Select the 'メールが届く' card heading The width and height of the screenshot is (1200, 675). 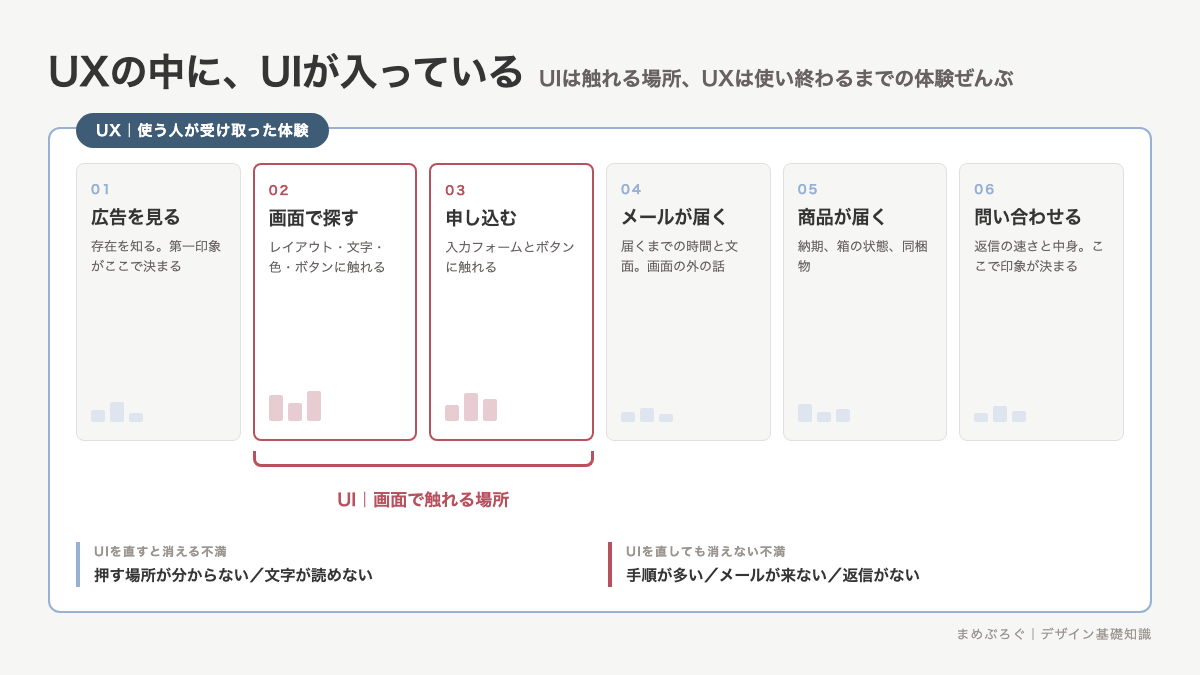675,217
